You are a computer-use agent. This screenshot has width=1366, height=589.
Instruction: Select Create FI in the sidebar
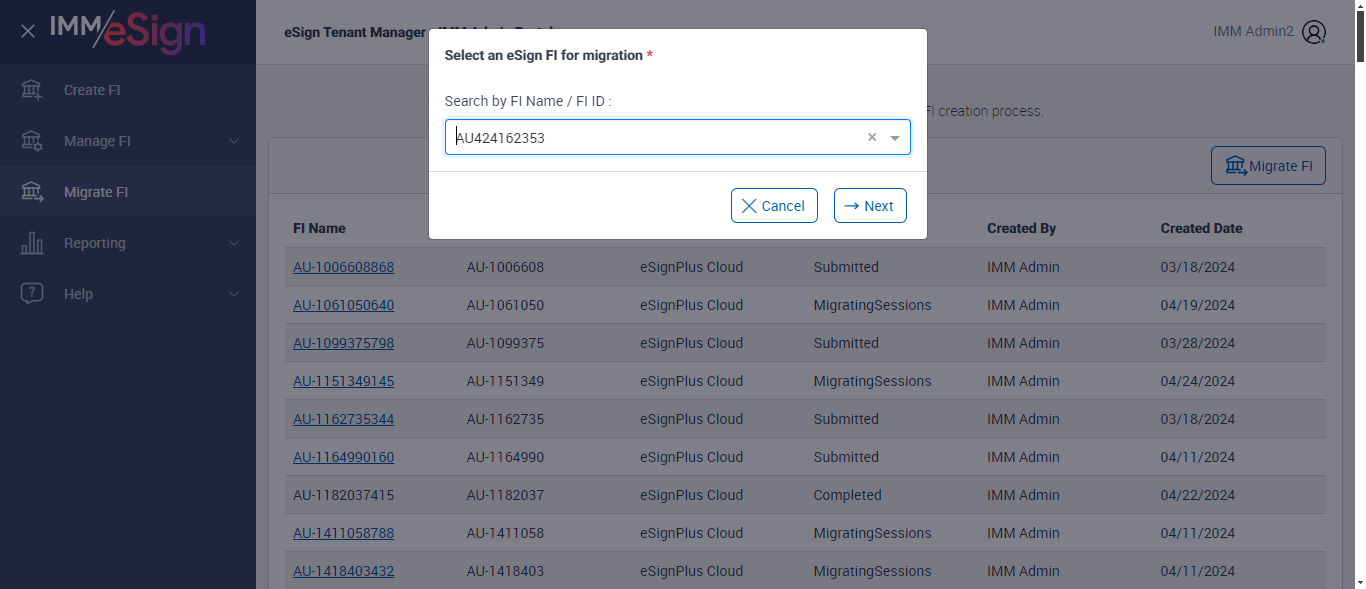[92, 90]
